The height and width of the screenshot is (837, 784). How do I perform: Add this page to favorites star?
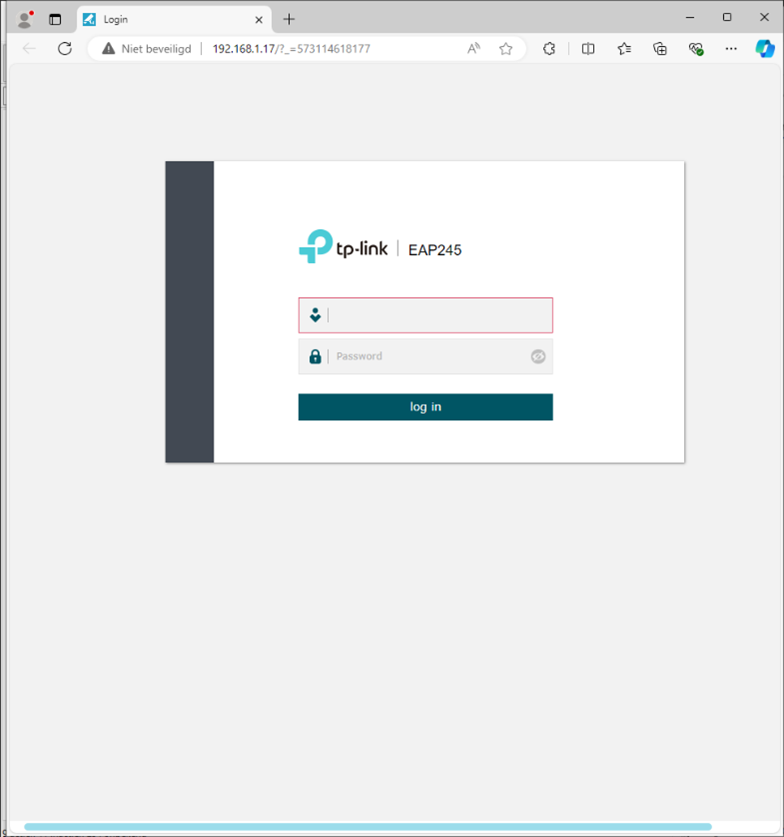505,49
